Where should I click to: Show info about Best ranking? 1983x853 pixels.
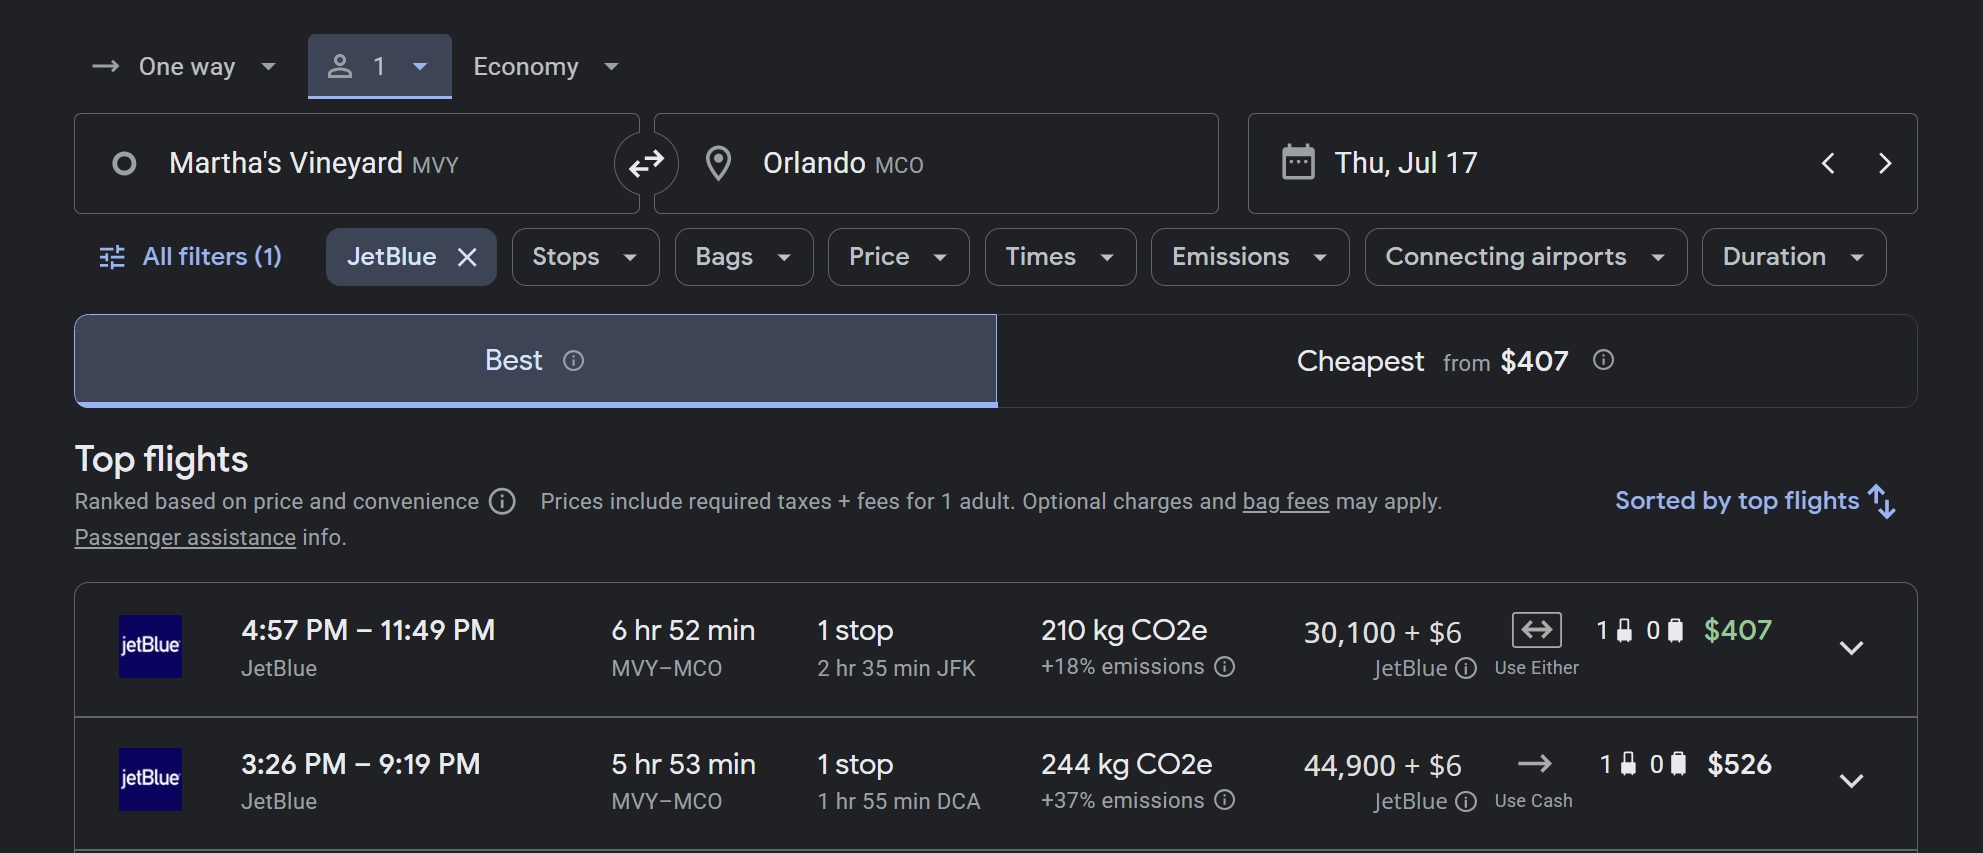(x=573, y=360)
